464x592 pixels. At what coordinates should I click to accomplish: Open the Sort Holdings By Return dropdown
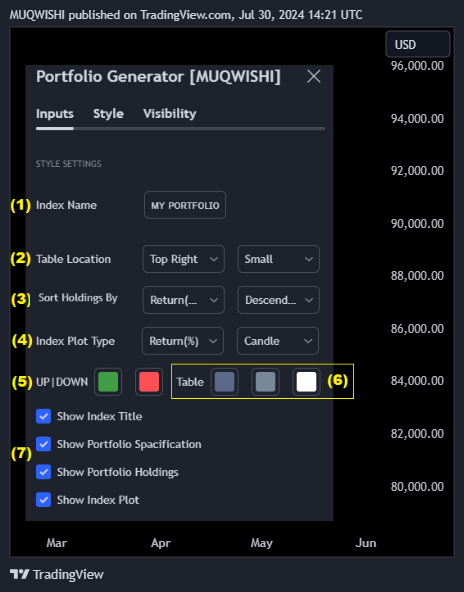(183, 300)
